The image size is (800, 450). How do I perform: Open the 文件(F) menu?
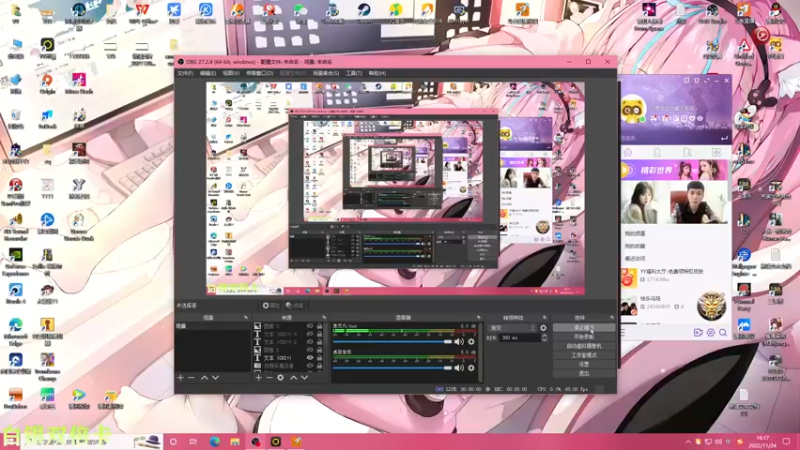[185, 73]
